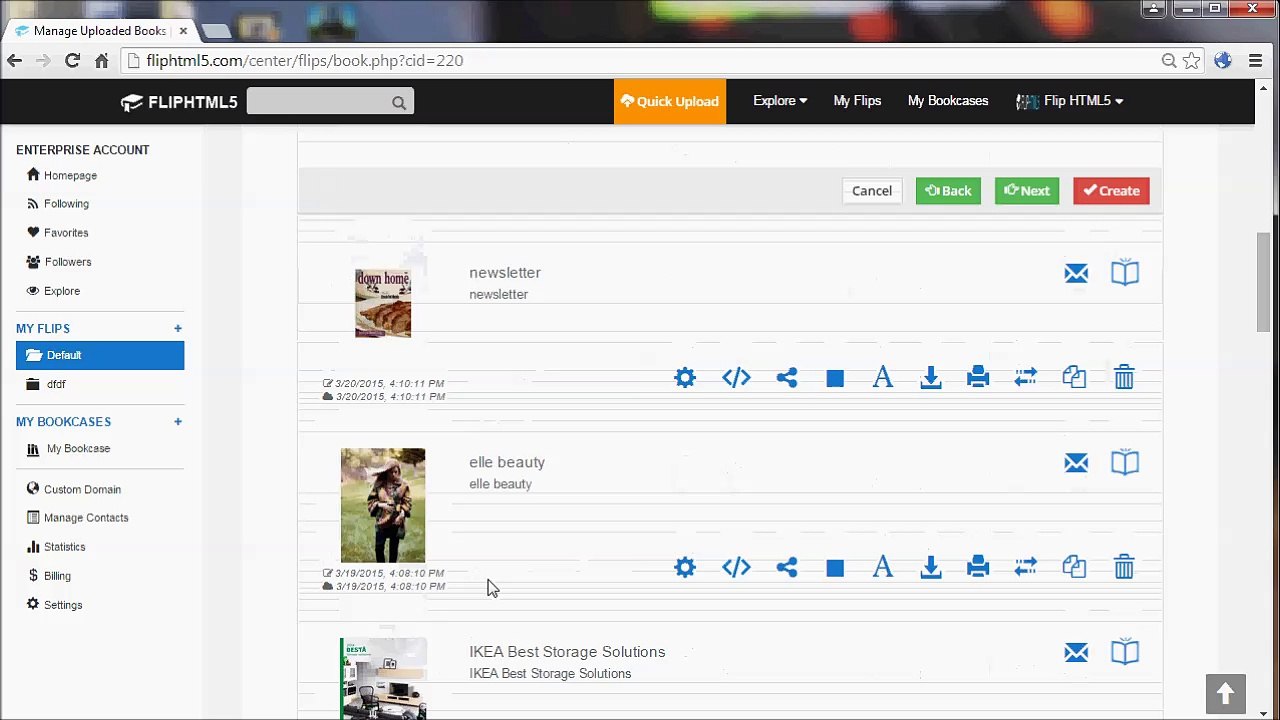This screenshot has width=1280, height=720.
Task: Click the letter A icon for newsletter
Action: pos(882,377)
